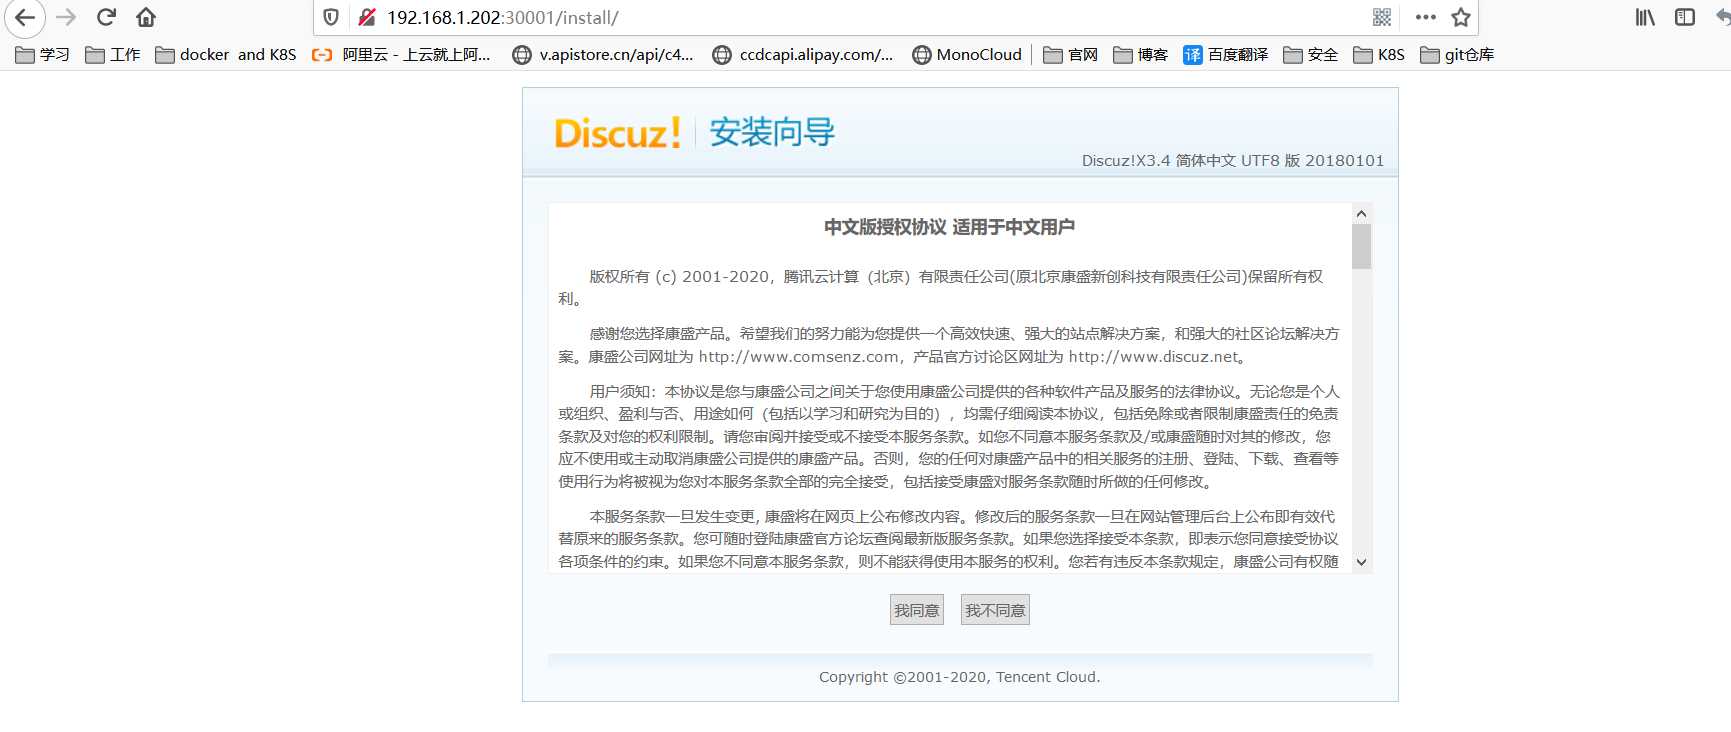
Task: Click the license scrollbar down arrow
Action: pos(1361,562)
